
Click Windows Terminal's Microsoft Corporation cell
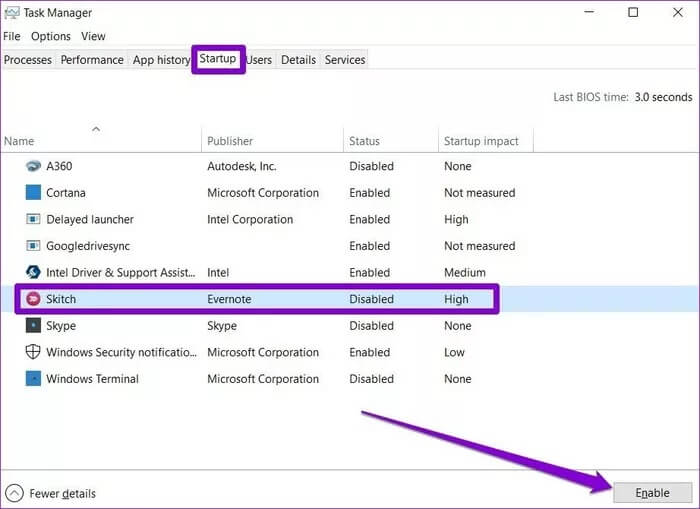pos(263,379)
